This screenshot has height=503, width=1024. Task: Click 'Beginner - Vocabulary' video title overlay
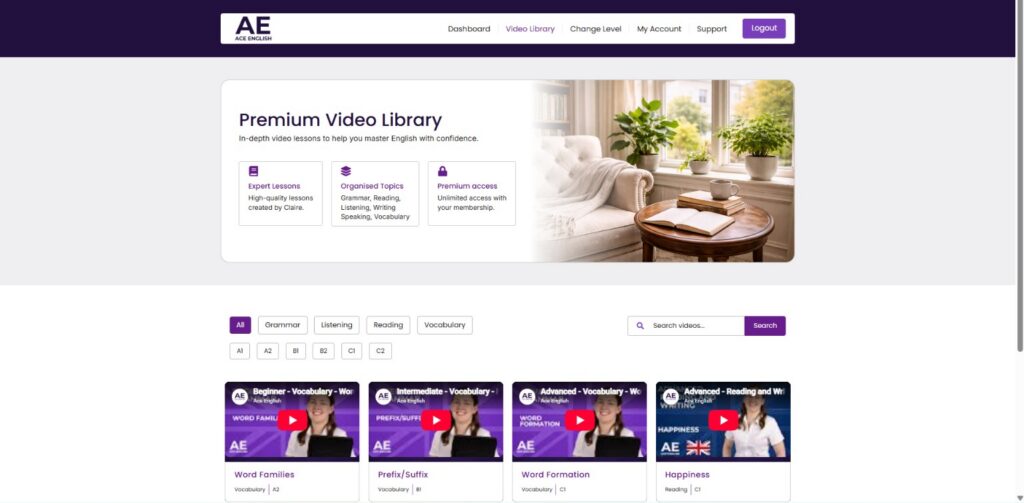pyautogui.click(x=304, y=391)
